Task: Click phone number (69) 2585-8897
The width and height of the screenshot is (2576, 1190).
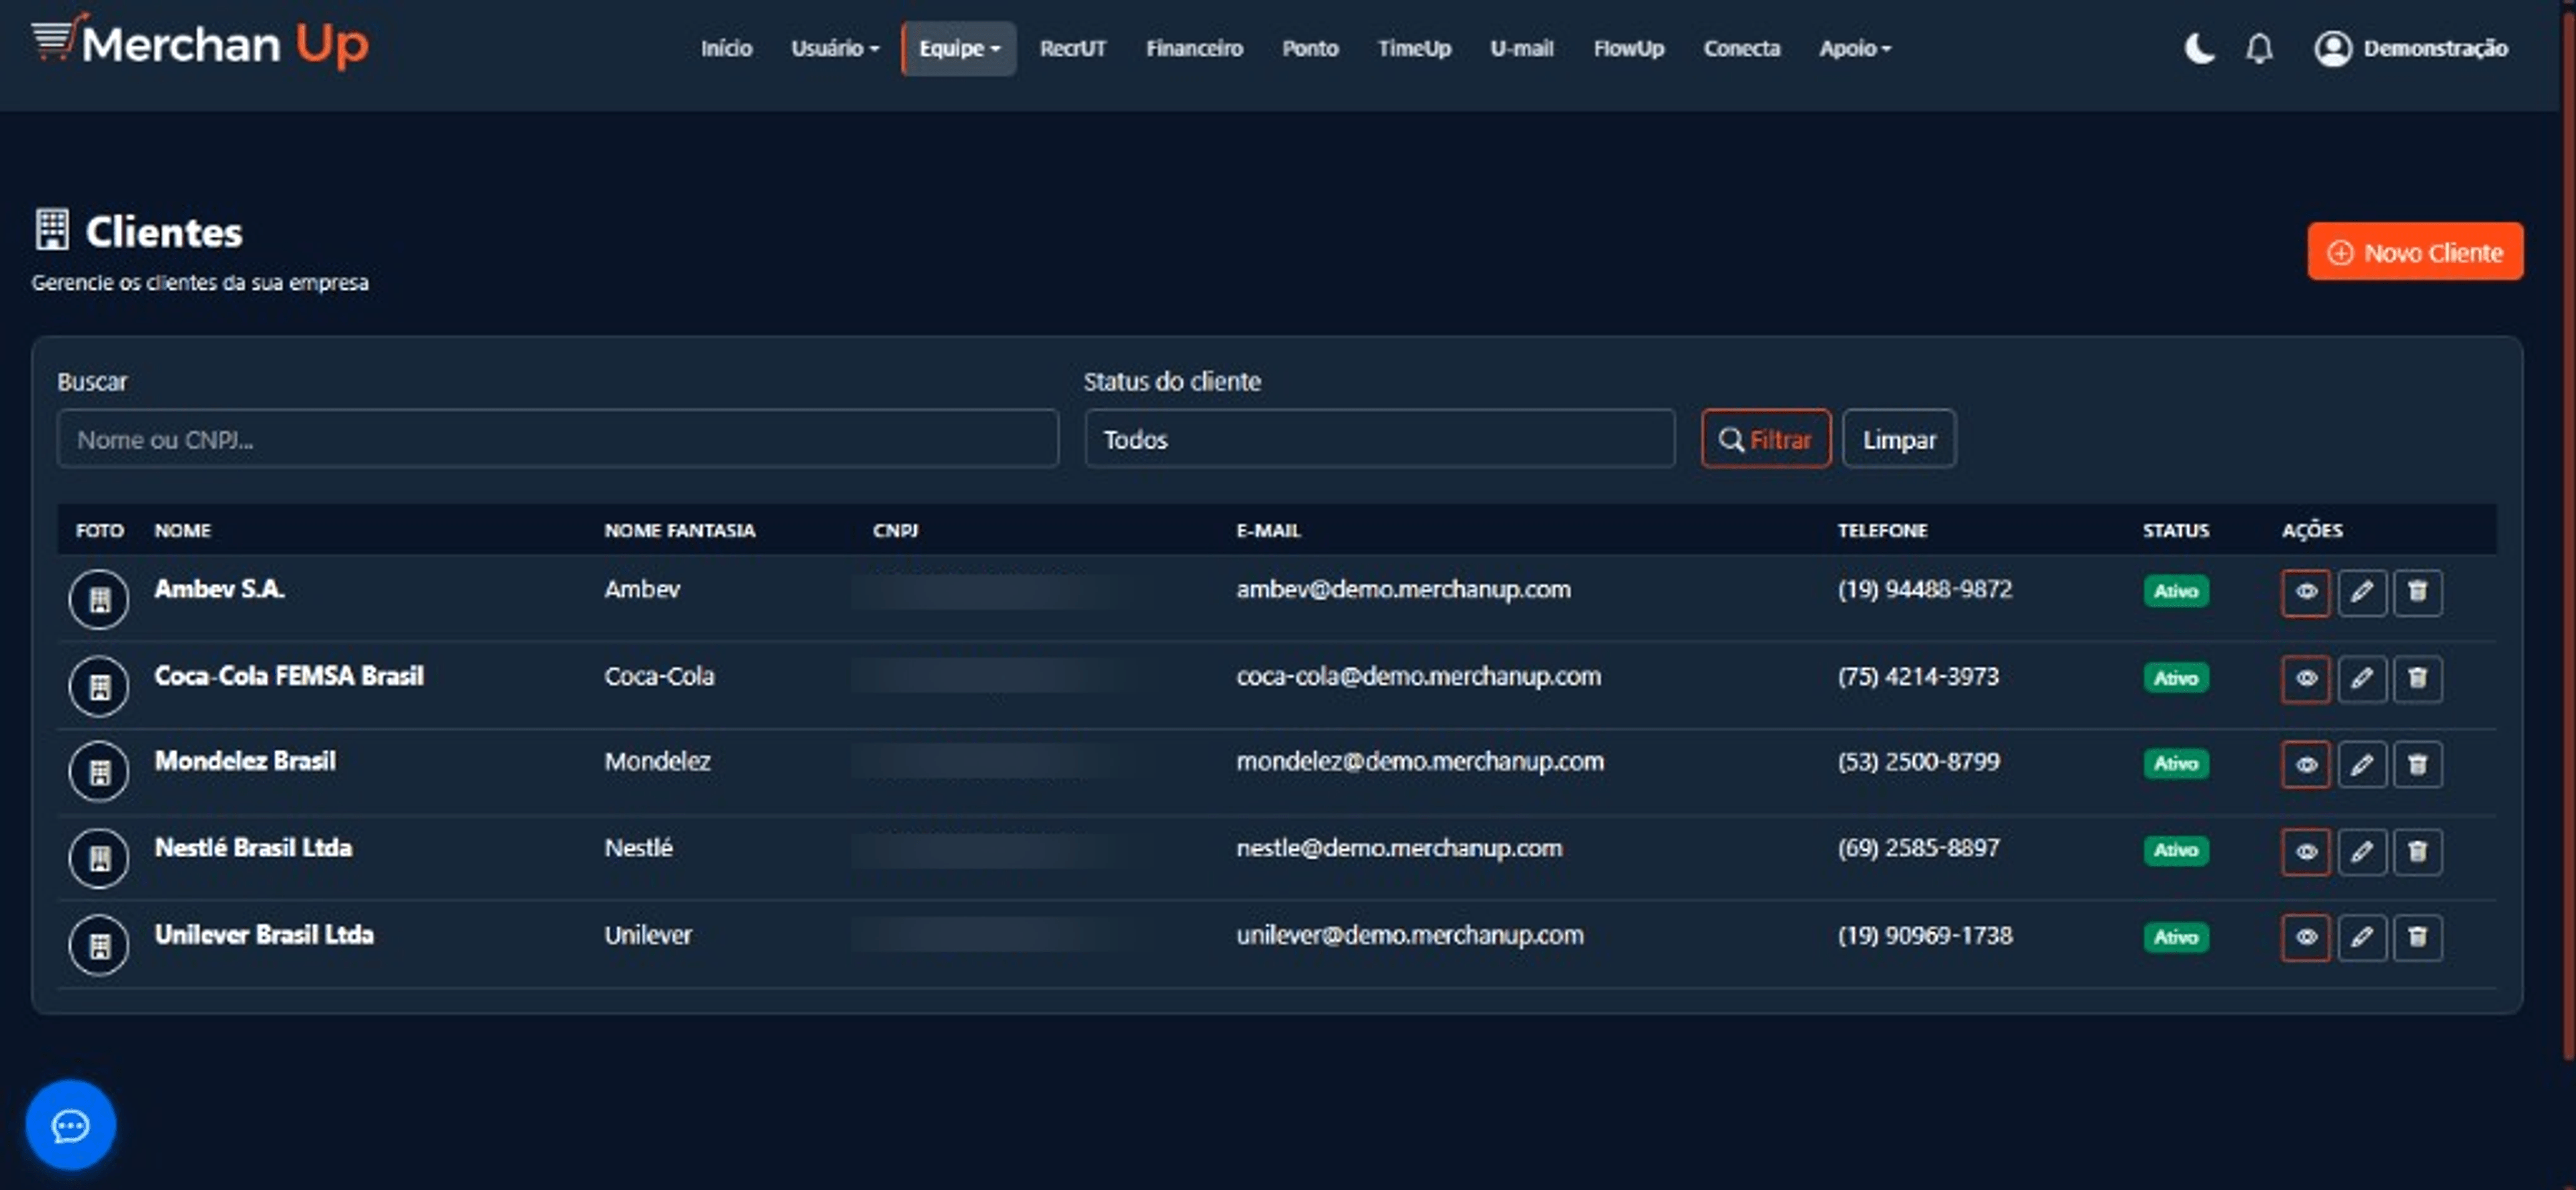Action: click(x=1918, y=849)
